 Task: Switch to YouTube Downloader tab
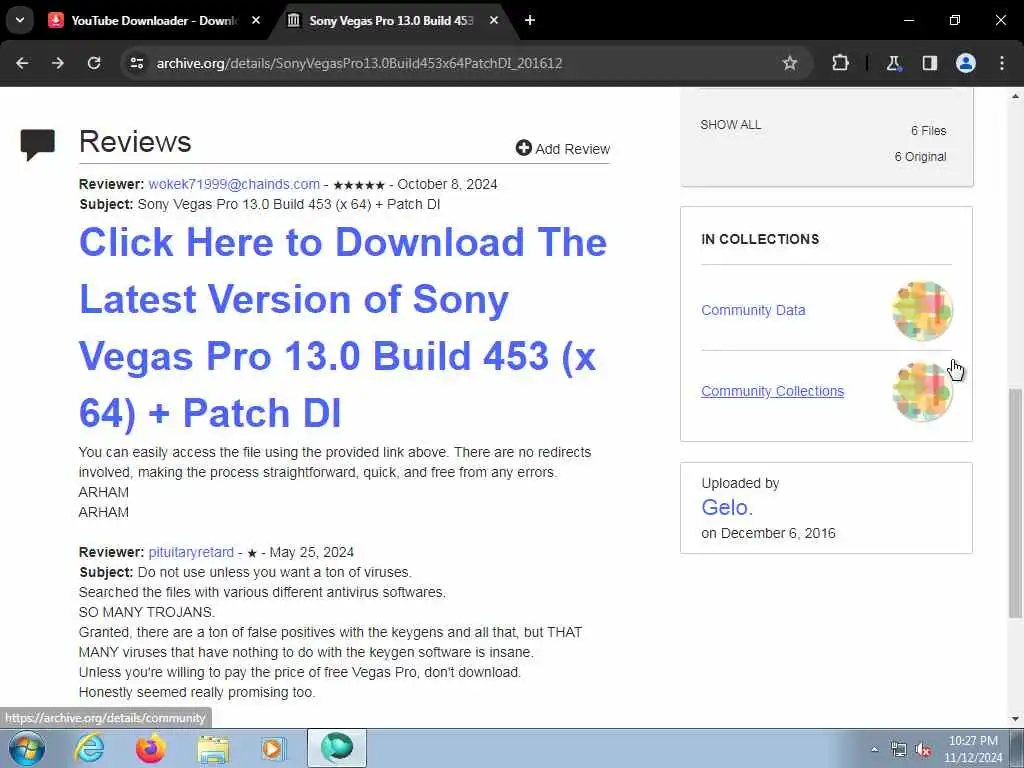[x=153, y=21]
